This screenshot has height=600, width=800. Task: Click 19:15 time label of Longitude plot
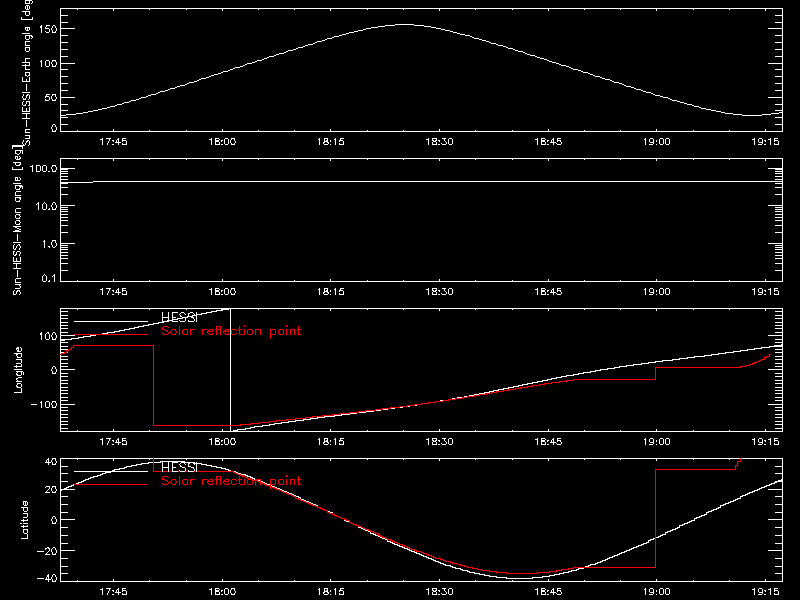[x=765, y=442]
